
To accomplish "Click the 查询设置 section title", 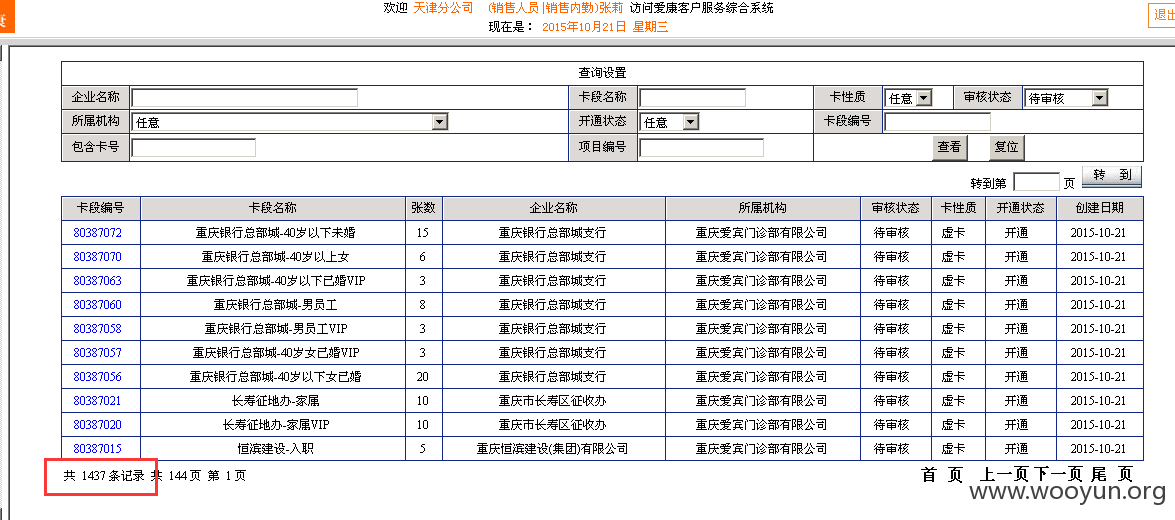I will 602,73.
